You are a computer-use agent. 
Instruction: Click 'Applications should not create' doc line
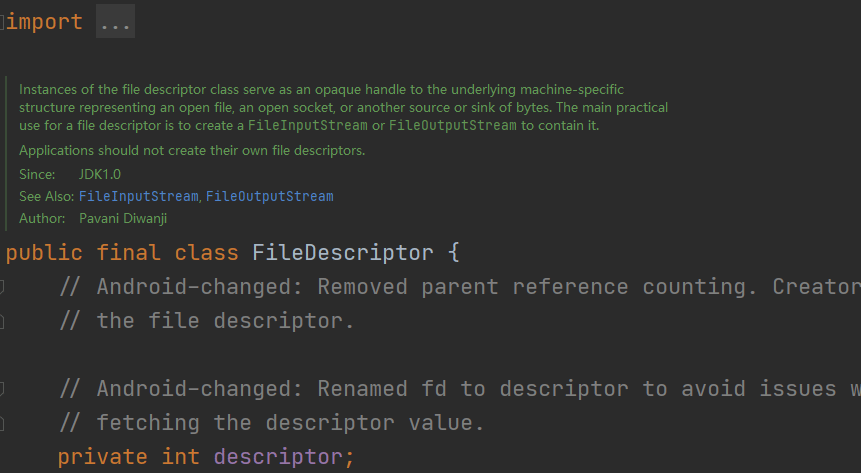coord(192,151)
